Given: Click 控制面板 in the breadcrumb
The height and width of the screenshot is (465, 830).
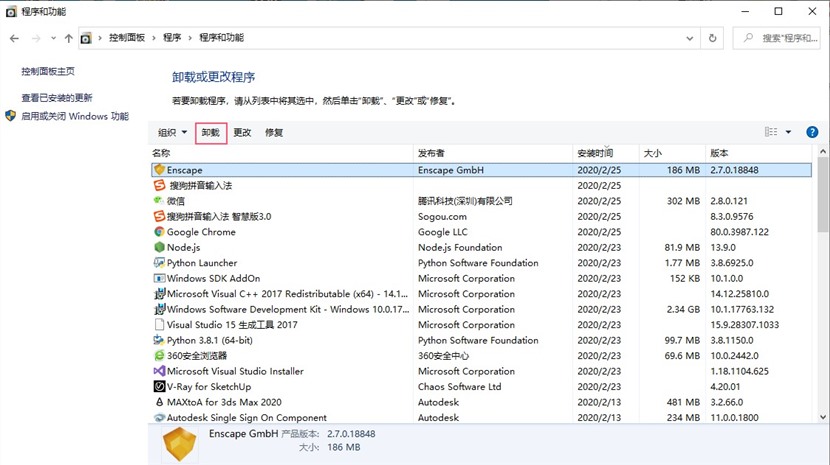Looking at the screenshot, I should 127,38.
